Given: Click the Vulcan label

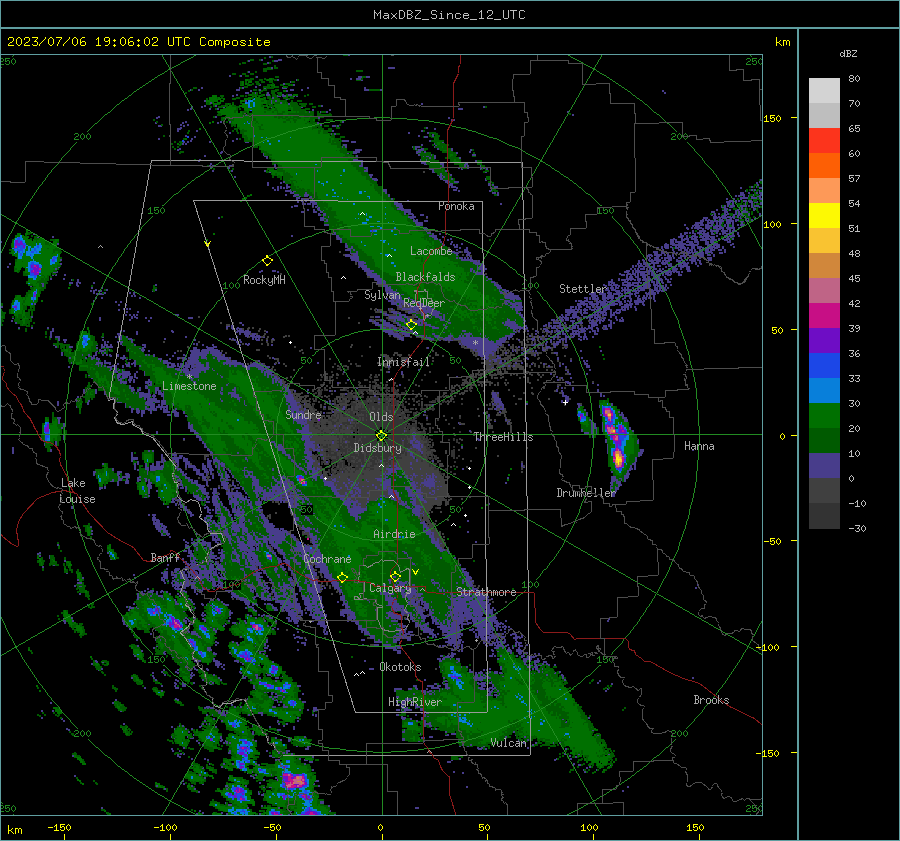Looking at the screenshot, I should tap(508, 743).
